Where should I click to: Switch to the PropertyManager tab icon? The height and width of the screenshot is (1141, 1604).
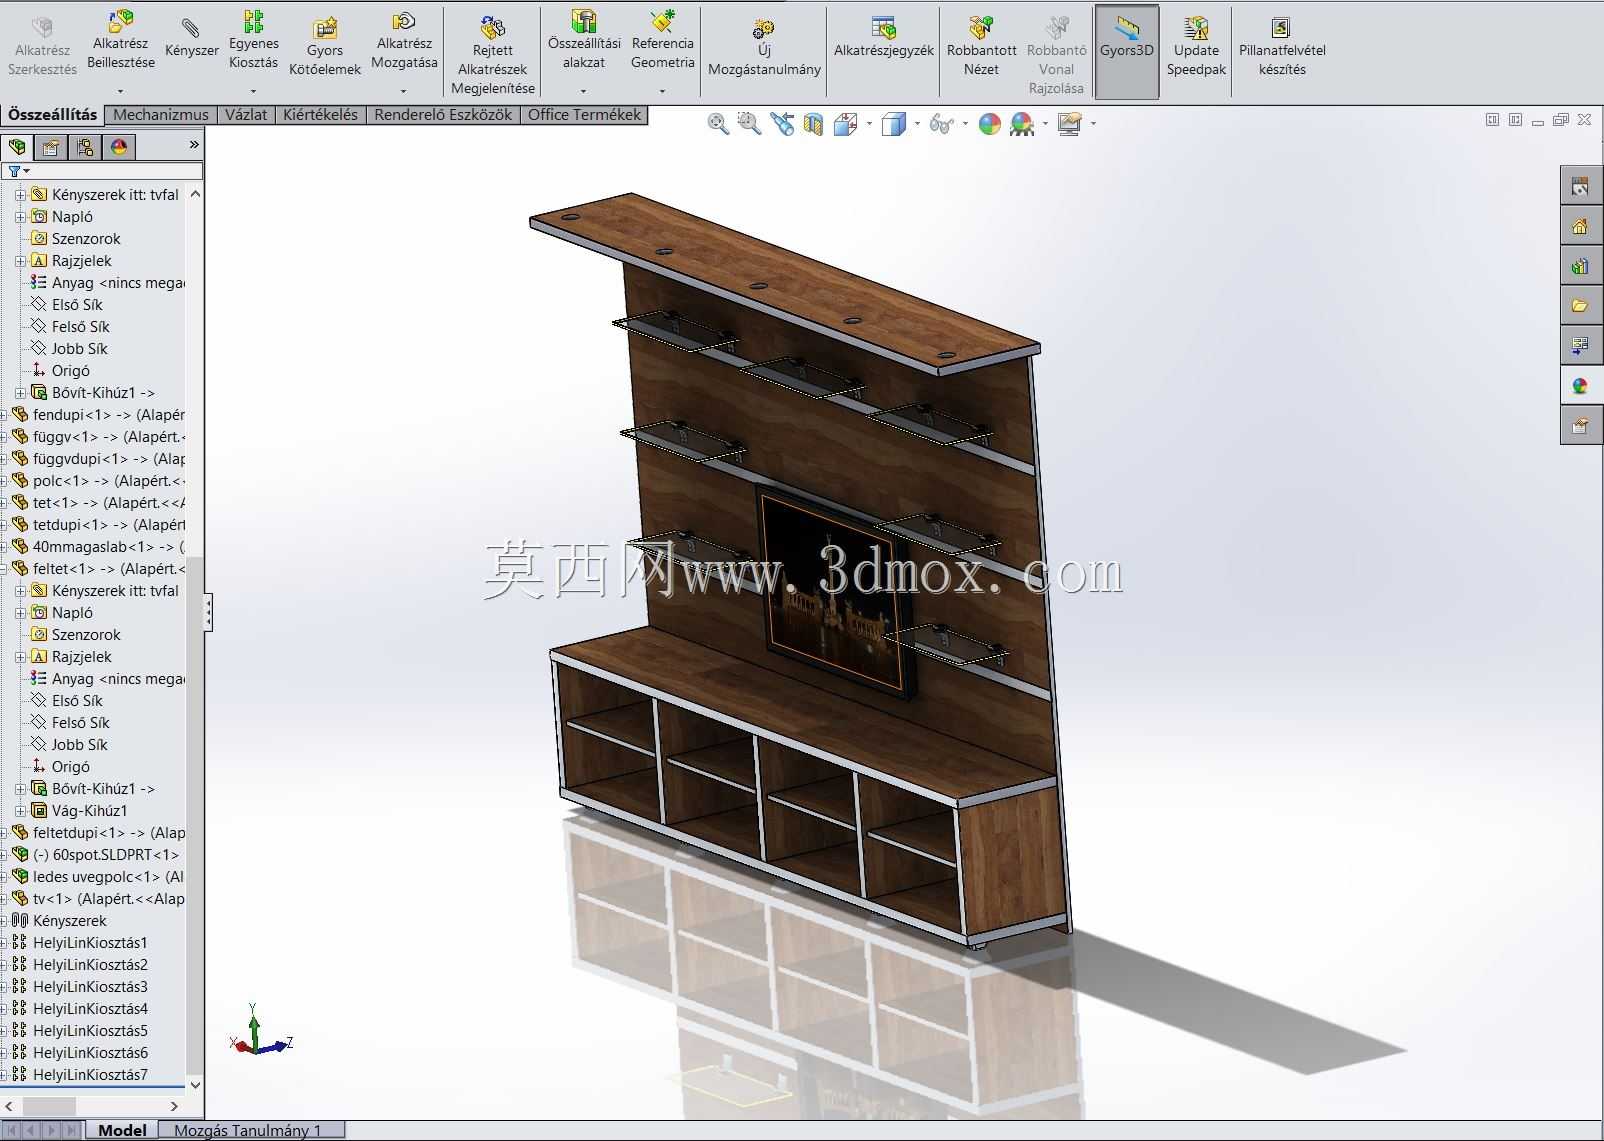coord(51,148)
